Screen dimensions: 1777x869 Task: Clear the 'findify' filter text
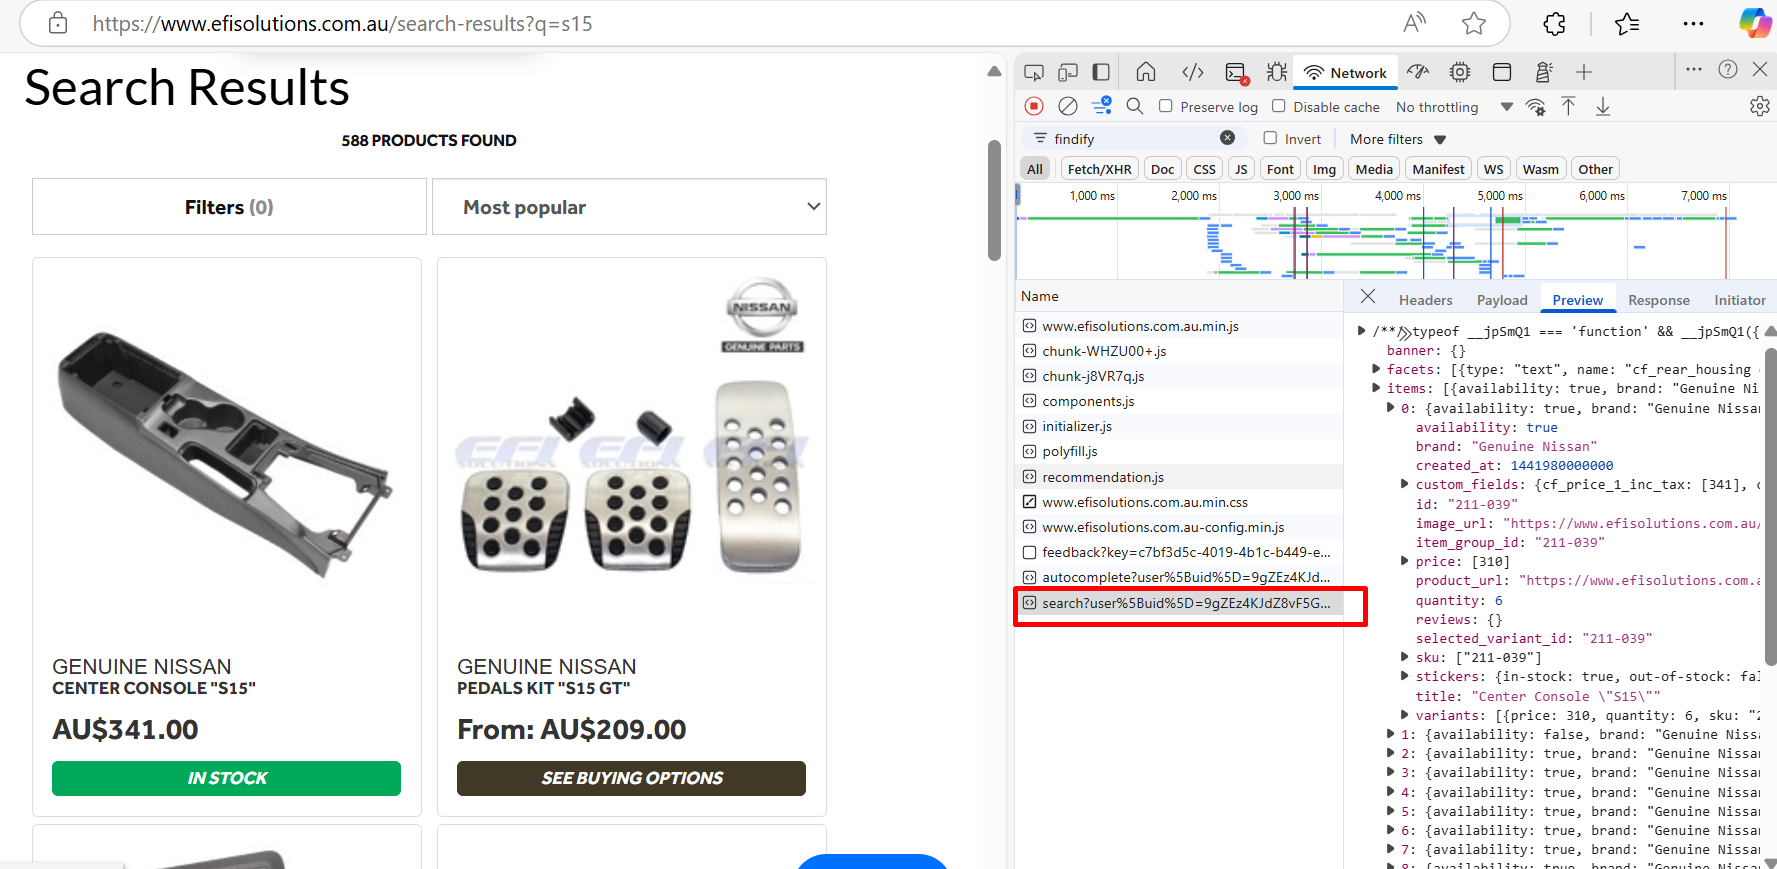[x=1228, y=138]
